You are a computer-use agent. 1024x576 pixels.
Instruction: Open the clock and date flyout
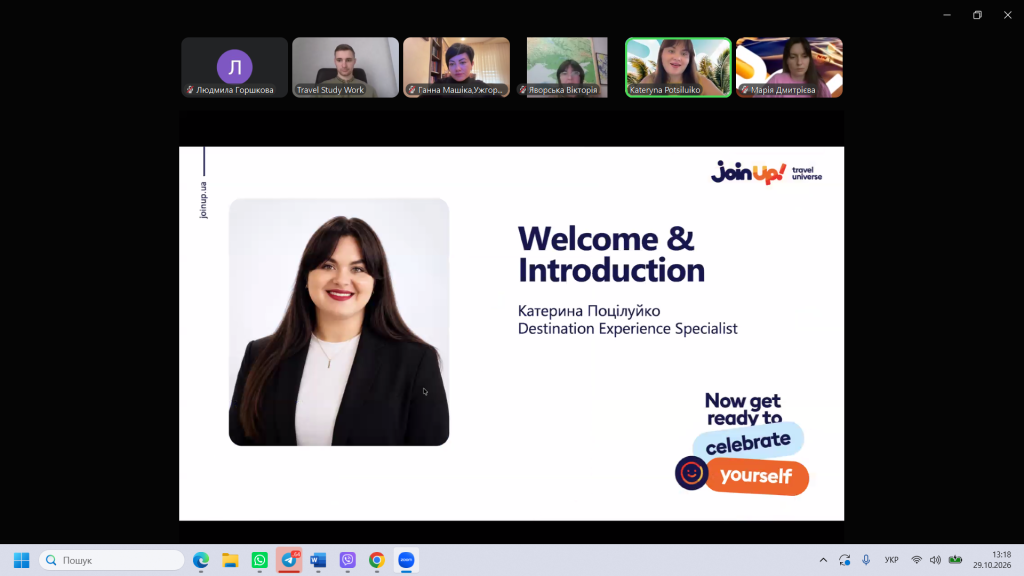point(992,560)
